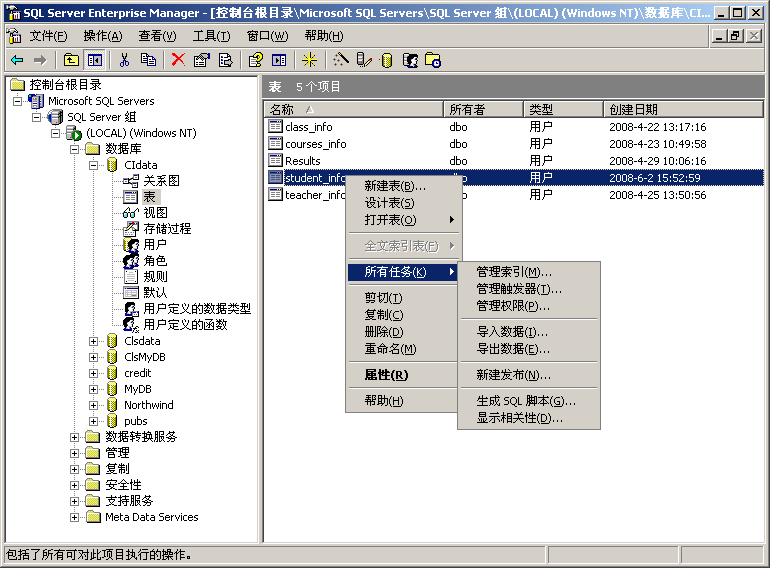Collapse the Microsoft SQL Servers node

[18, 102]
